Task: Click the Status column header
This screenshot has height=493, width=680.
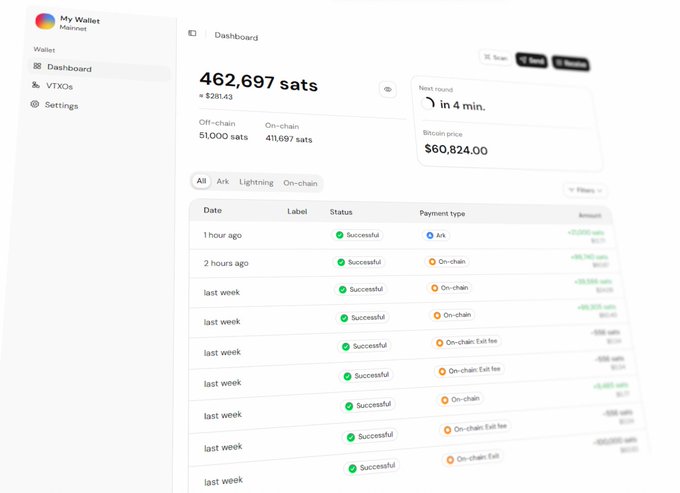Action: [341, 212]
